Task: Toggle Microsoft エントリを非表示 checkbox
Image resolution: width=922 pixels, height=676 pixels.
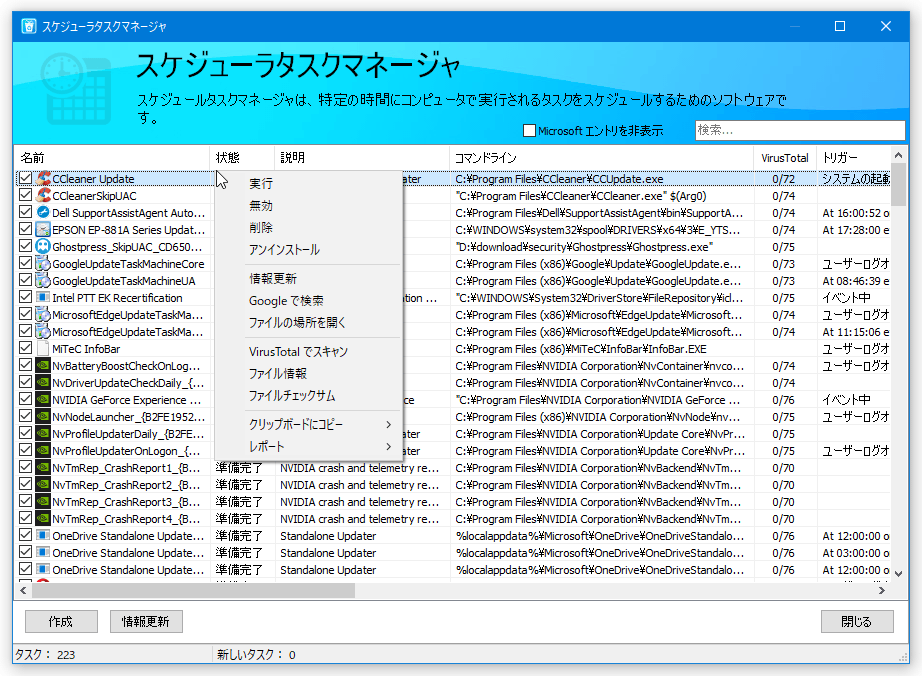Action: tap(529, 130)
